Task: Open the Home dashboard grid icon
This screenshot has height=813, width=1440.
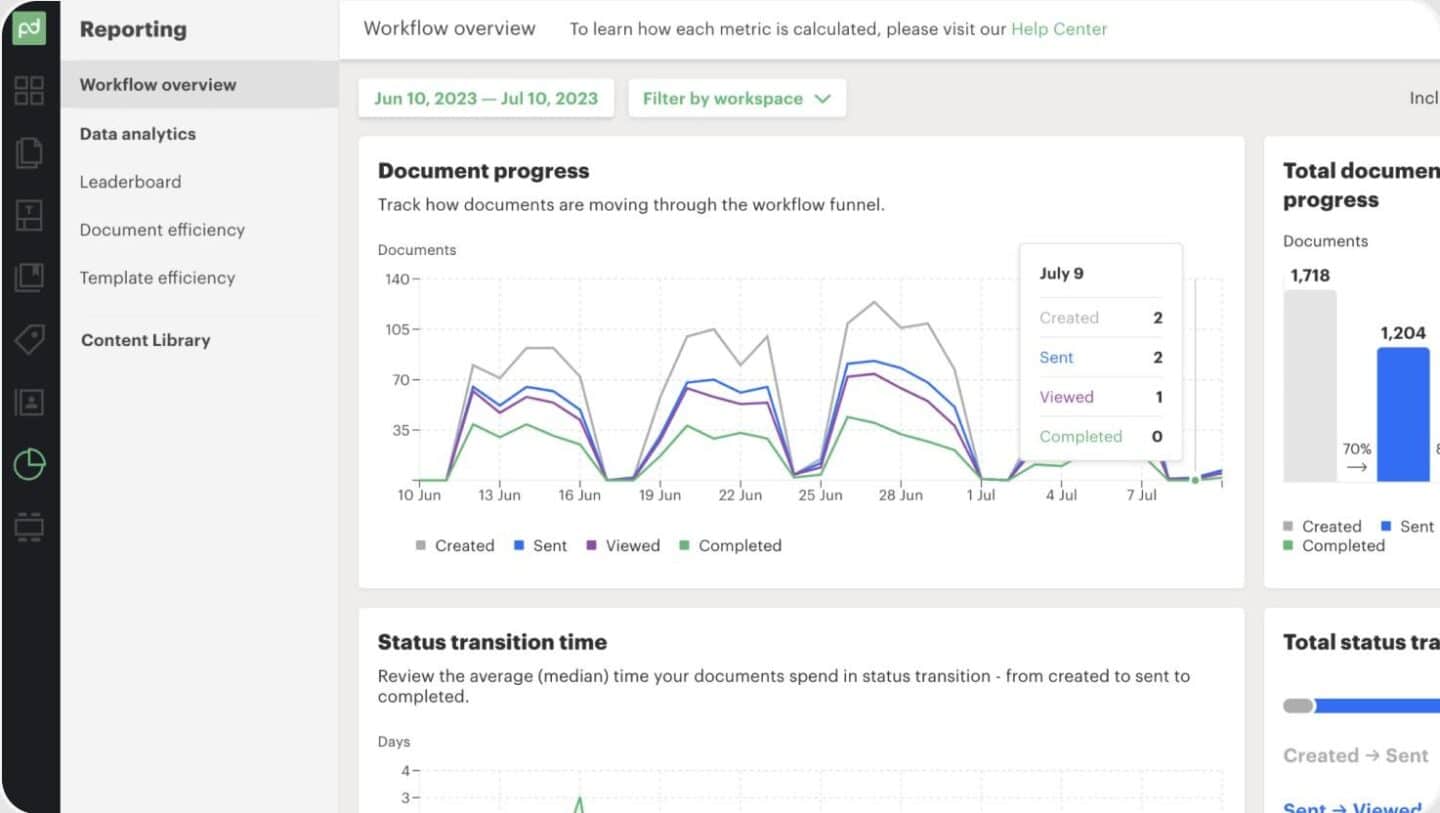Action: point(30,90)
